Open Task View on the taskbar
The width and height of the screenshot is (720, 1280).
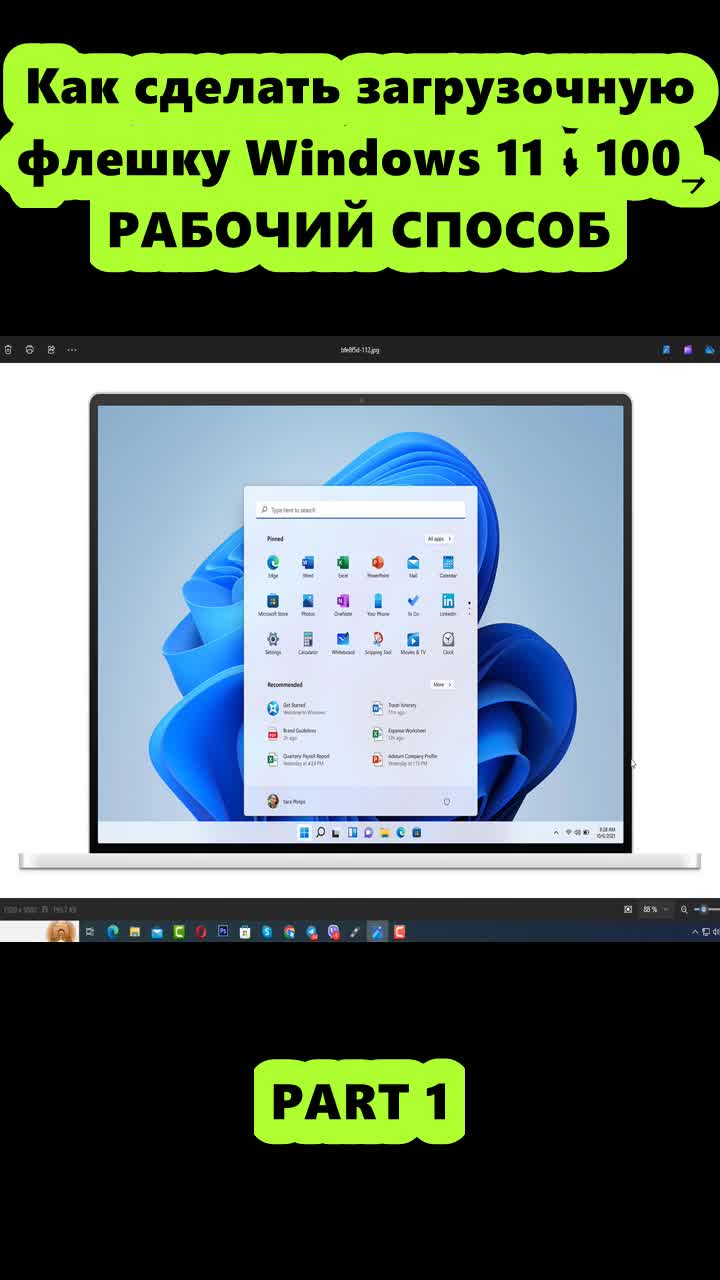point(90,931)
